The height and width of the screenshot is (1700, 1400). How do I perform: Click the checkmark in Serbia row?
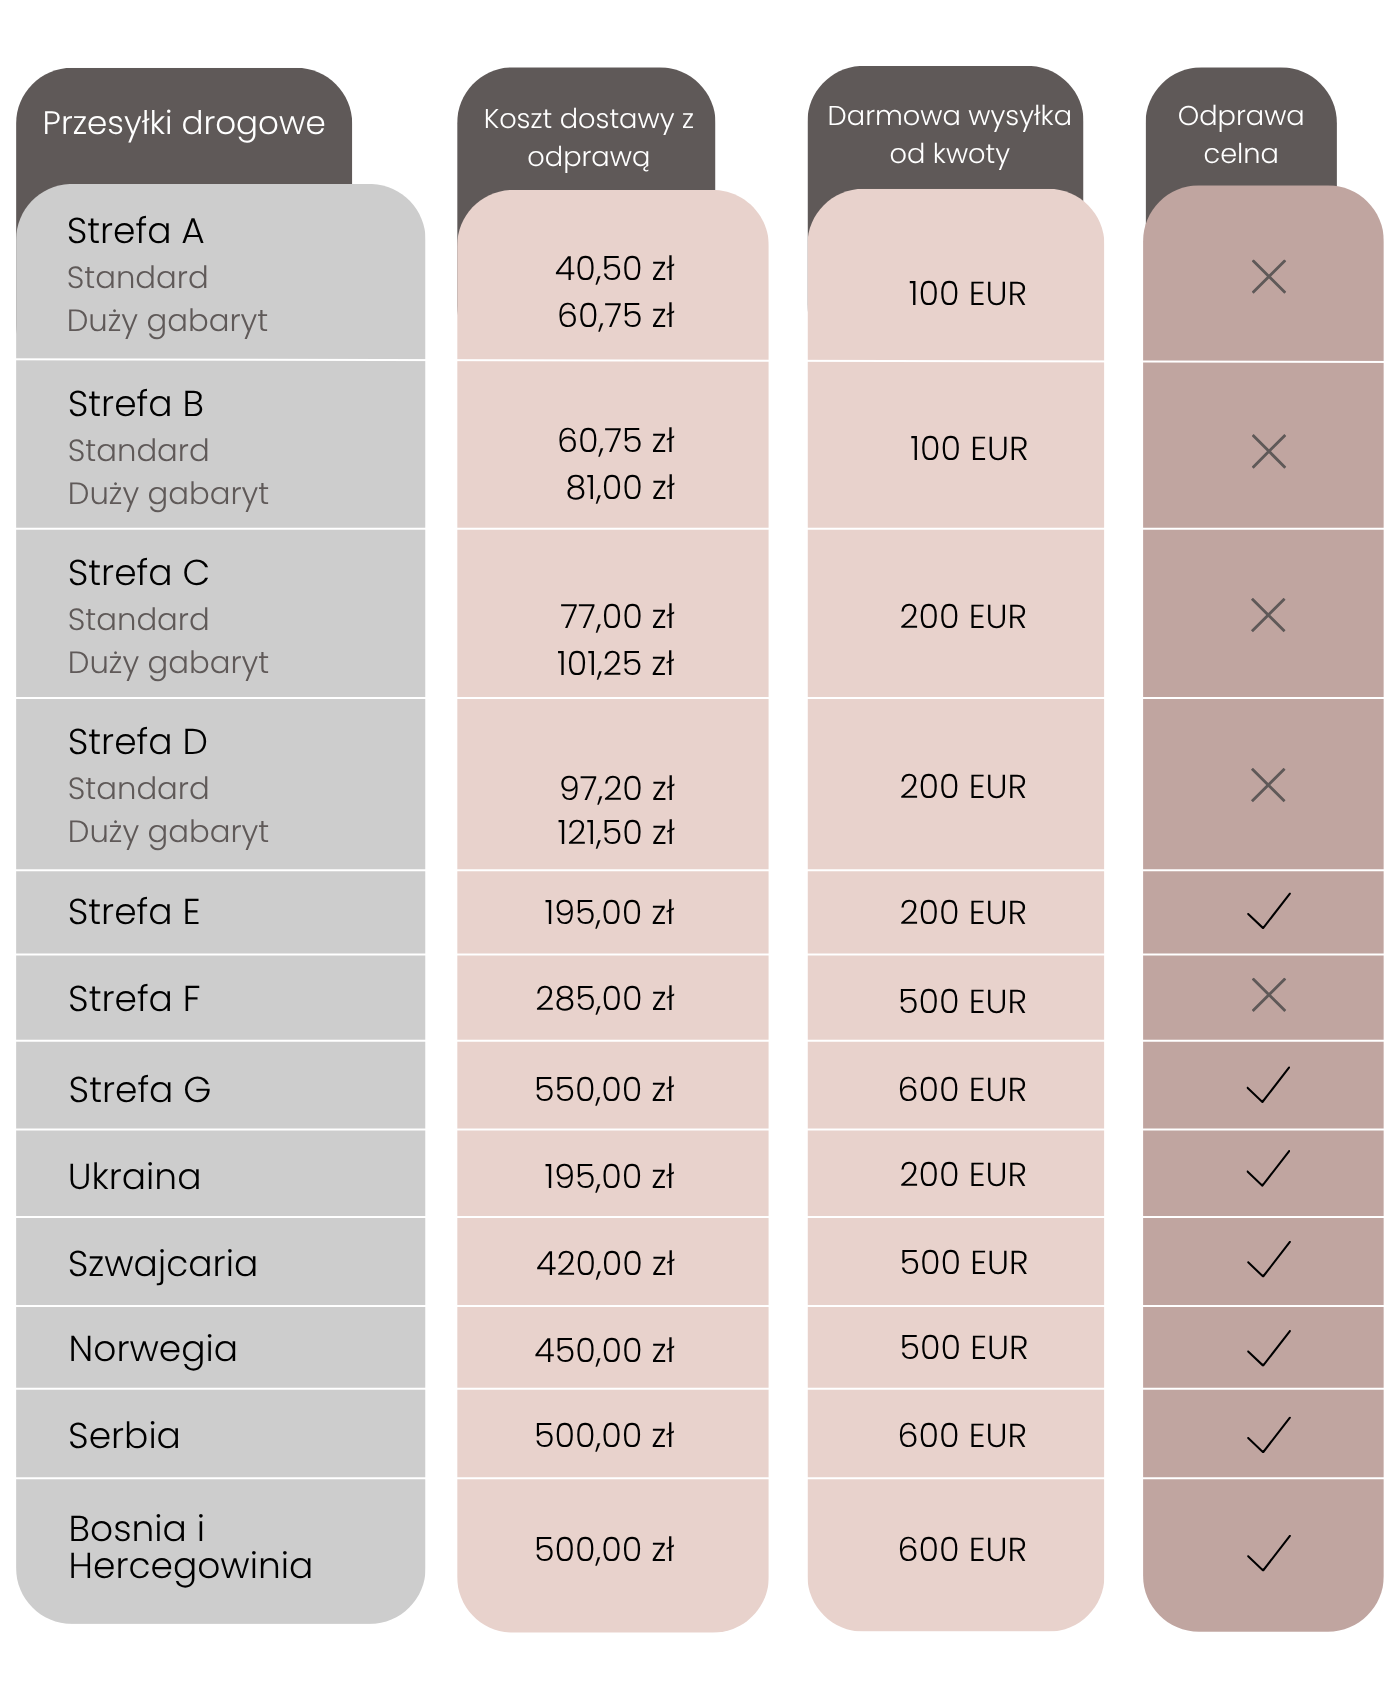pos(1268,1435)
